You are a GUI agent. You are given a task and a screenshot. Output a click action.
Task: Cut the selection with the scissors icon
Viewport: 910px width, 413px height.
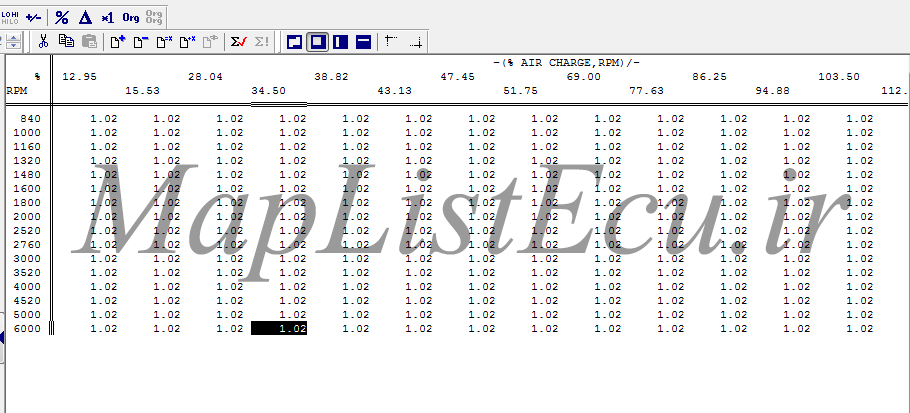(x=43, y=41)
